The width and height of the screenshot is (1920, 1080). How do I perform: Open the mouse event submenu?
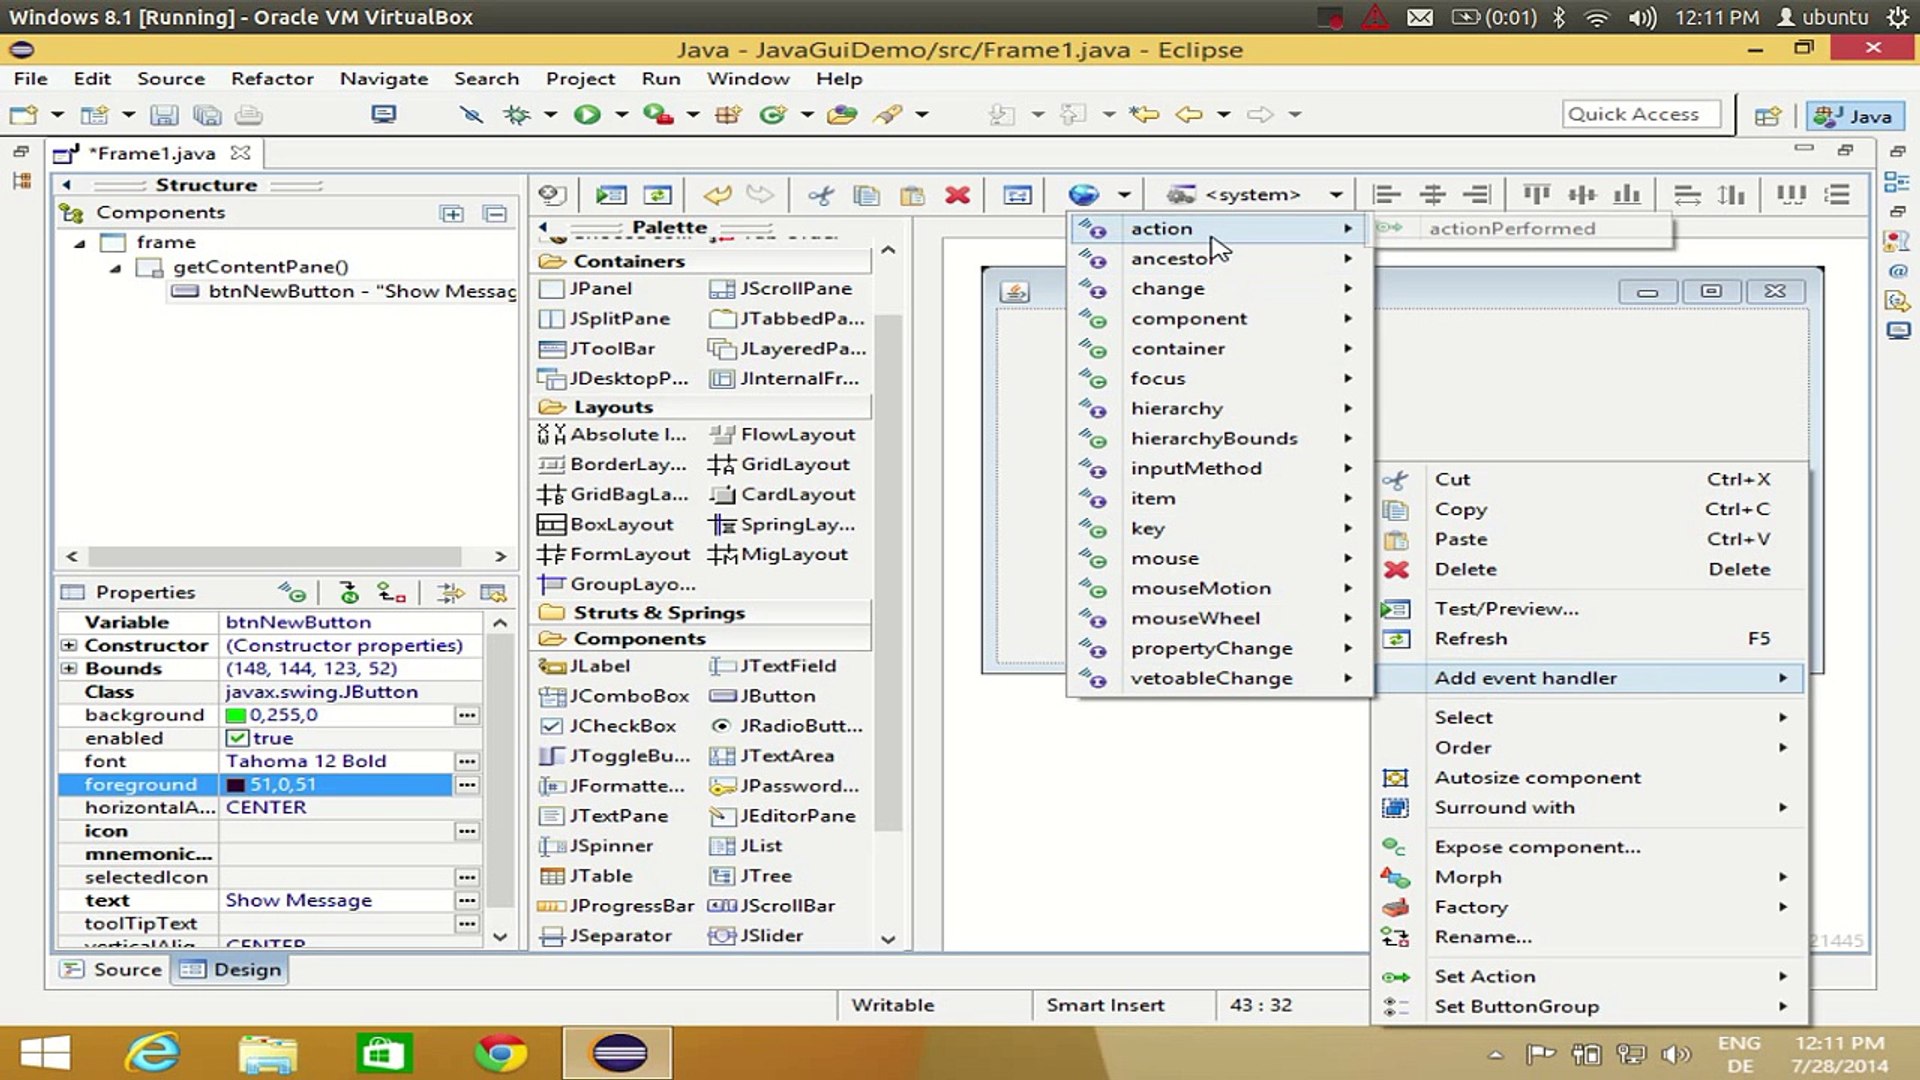[x=1219, y=559]
